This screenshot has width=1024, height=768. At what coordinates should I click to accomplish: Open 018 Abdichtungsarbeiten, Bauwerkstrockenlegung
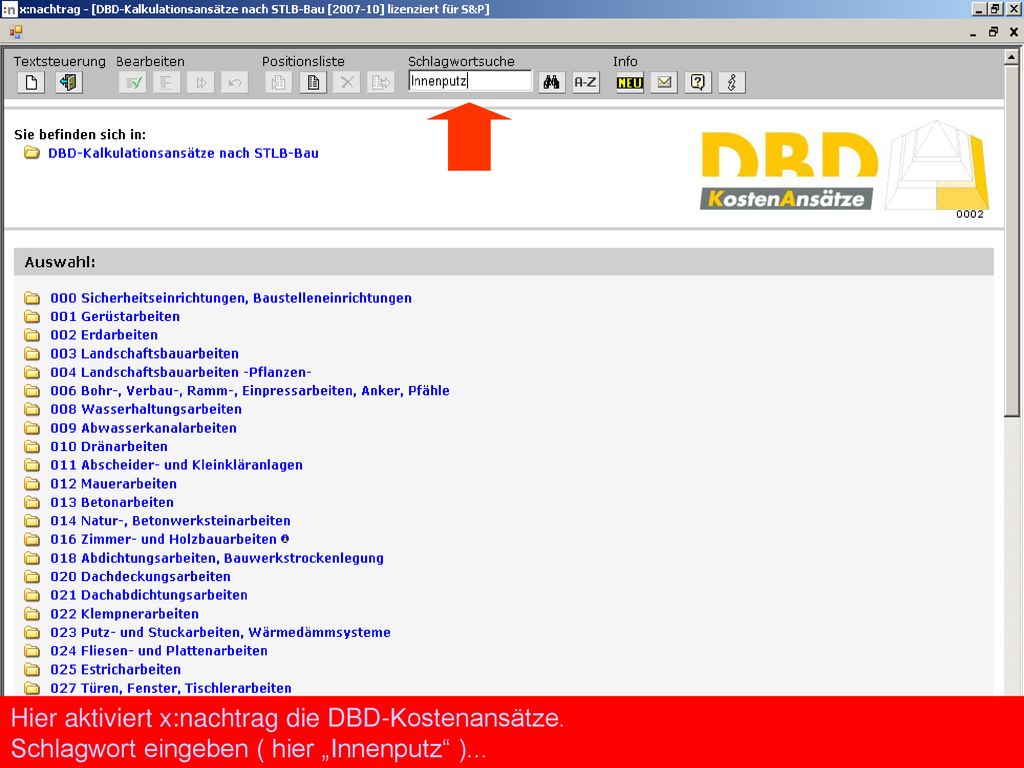click(217, 558)
